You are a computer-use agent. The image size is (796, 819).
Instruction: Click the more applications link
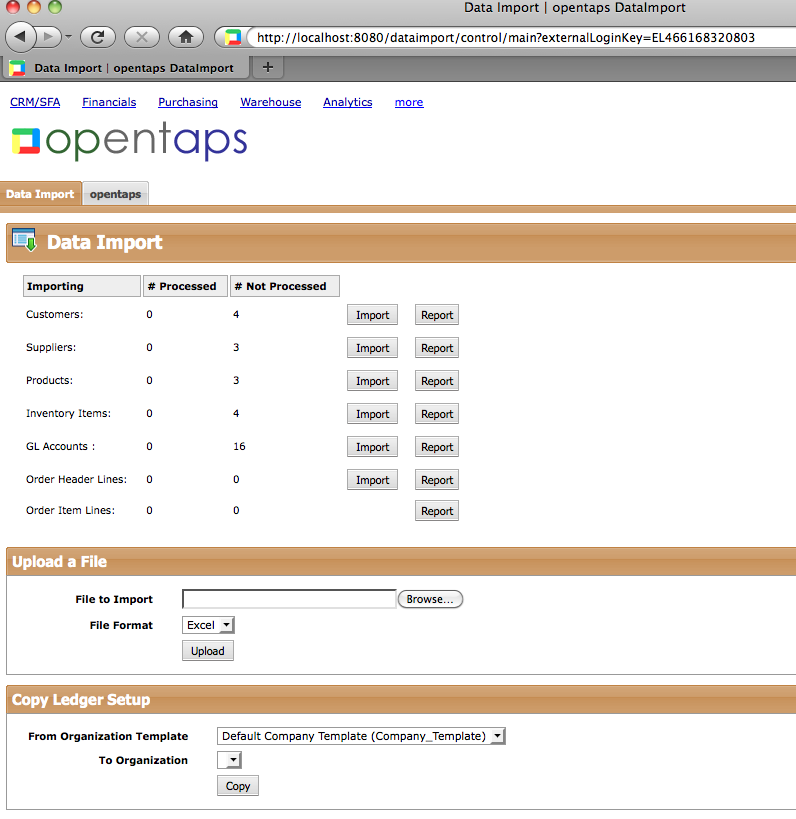[x=409, y=102]
